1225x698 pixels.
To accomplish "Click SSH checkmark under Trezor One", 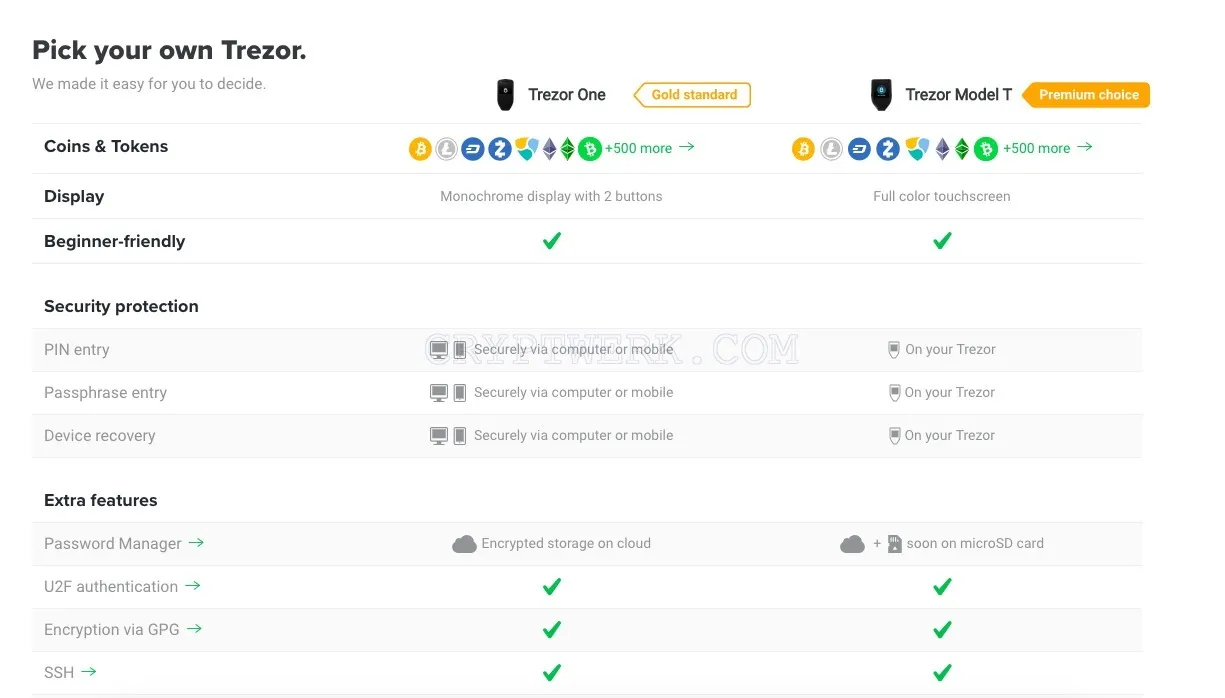I will click(x=551, y=673).
